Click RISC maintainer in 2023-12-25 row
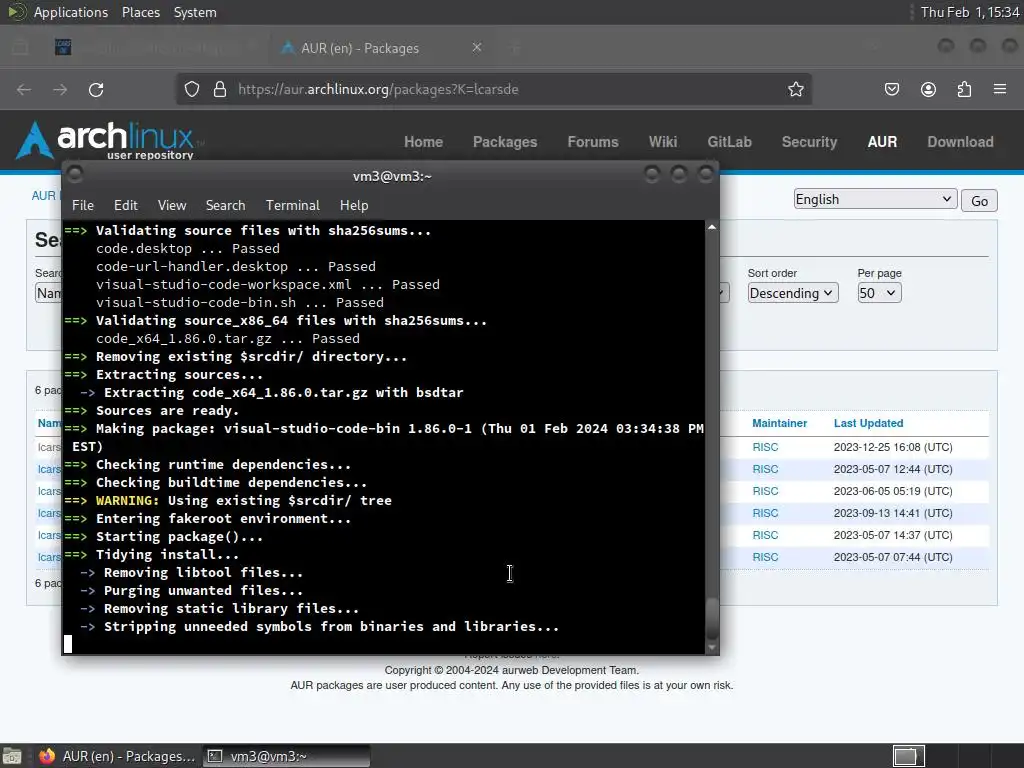The image size is (1024, 768). (x=765, y=447)
